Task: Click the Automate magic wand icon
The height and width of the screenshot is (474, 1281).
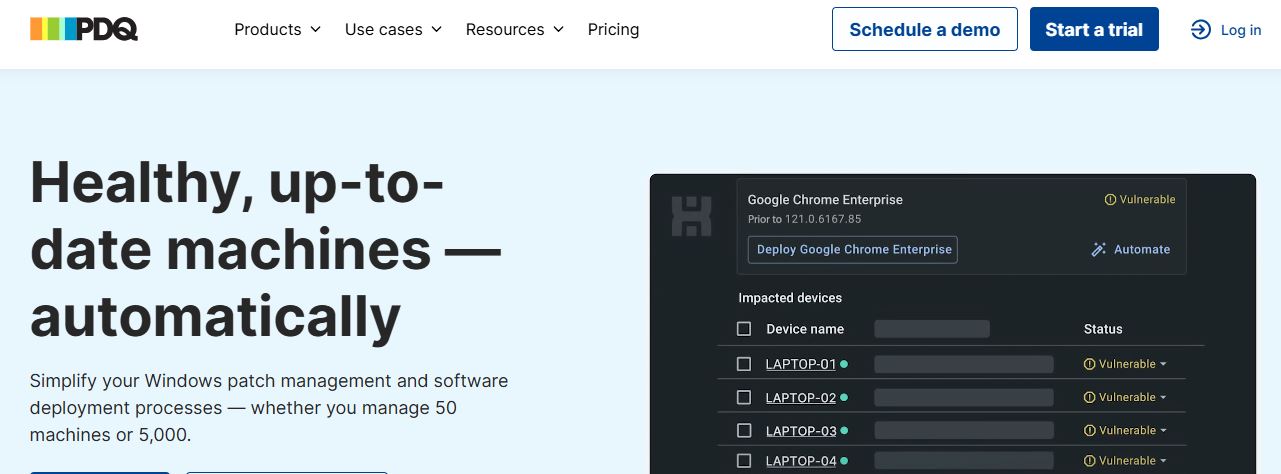Action: point(1099,250)
